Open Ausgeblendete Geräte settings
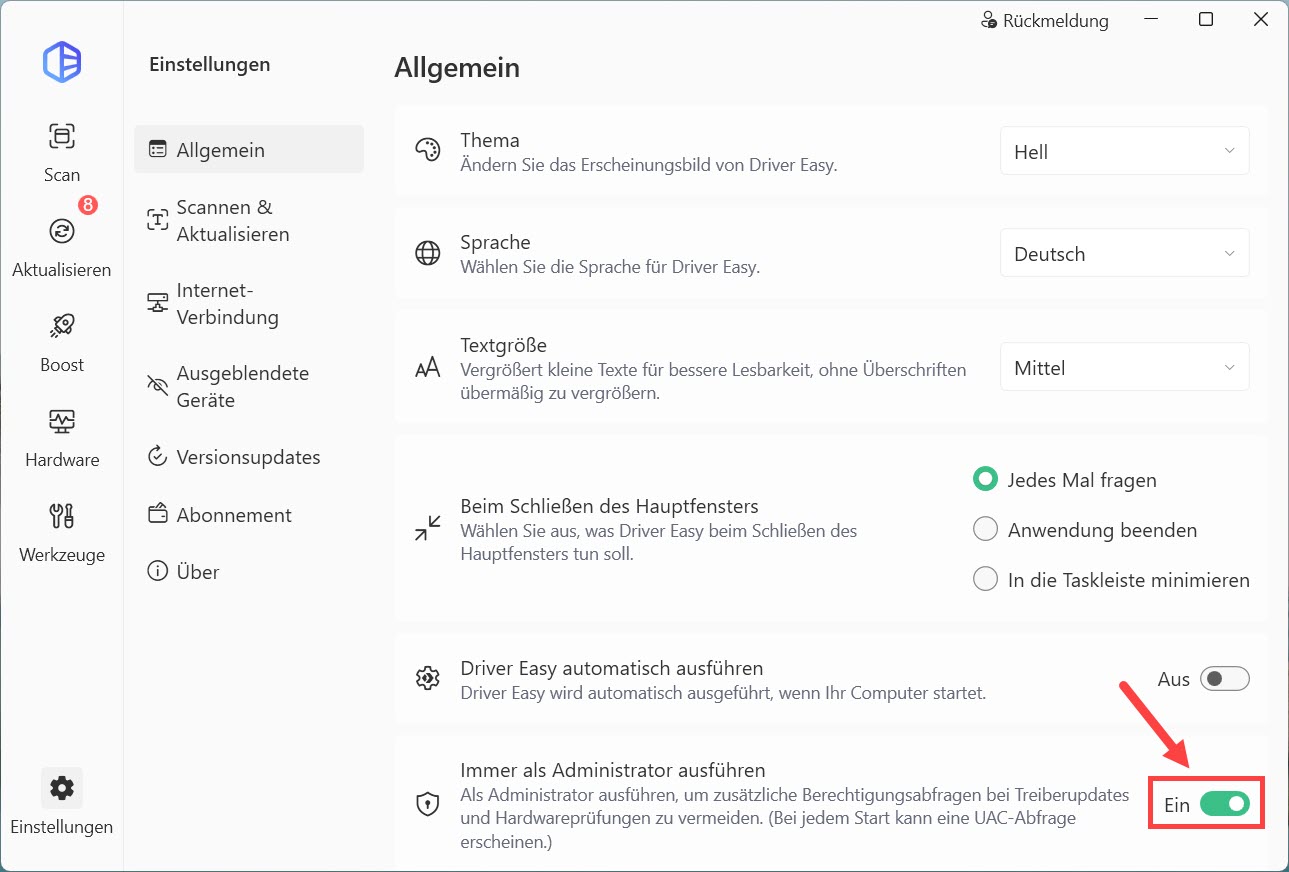This screenshot has height=872, width=1289. [249, 387]
